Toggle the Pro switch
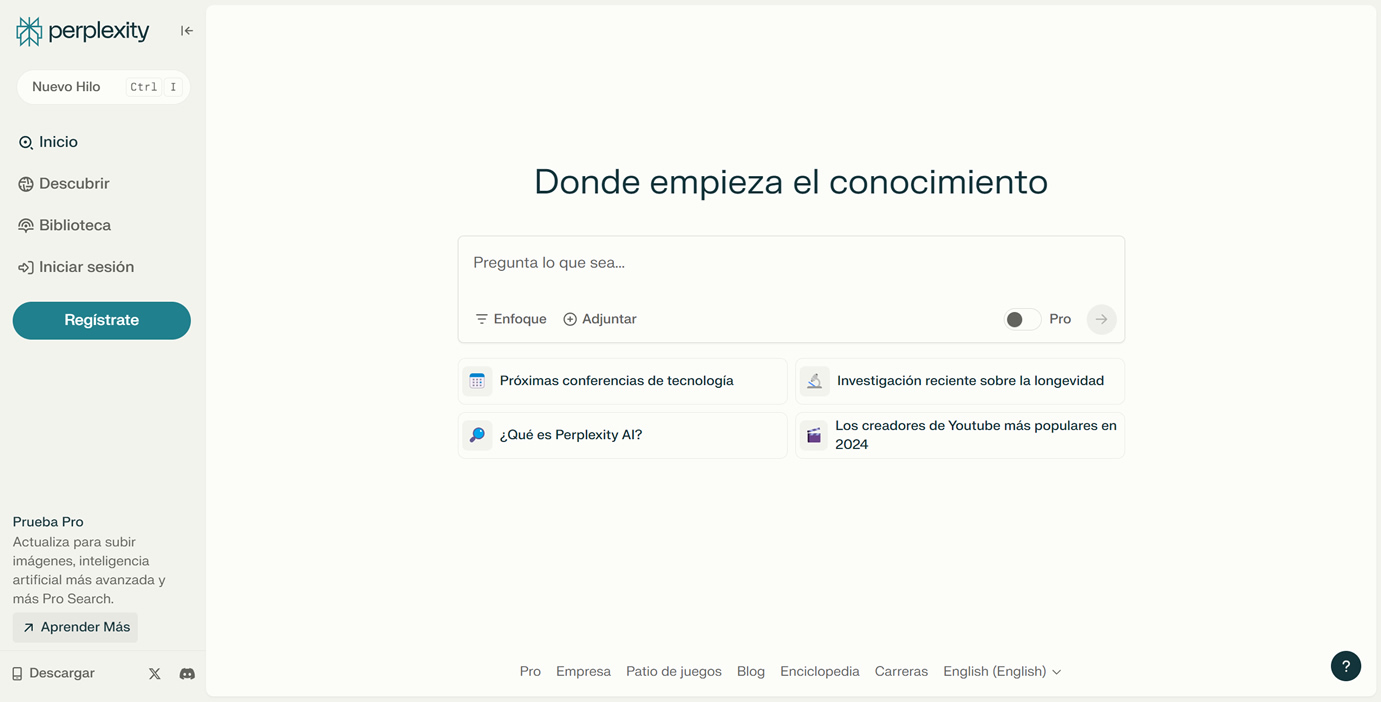 (1022, 319)
